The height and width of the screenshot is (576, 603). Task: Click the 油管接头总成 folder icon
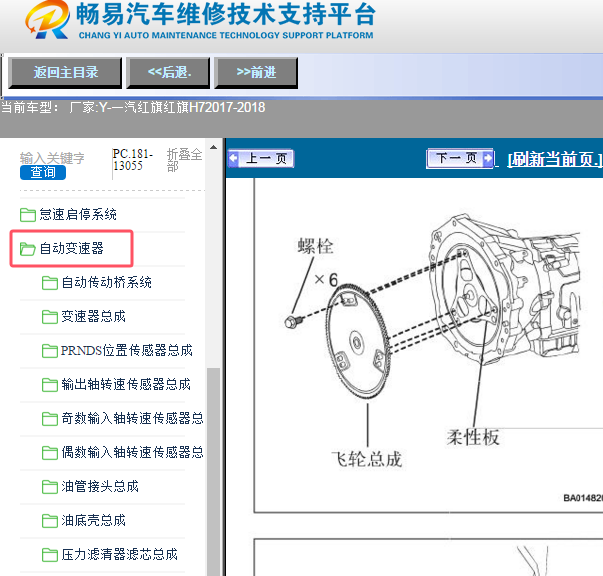pyautogui.click(x=50, y=486)
